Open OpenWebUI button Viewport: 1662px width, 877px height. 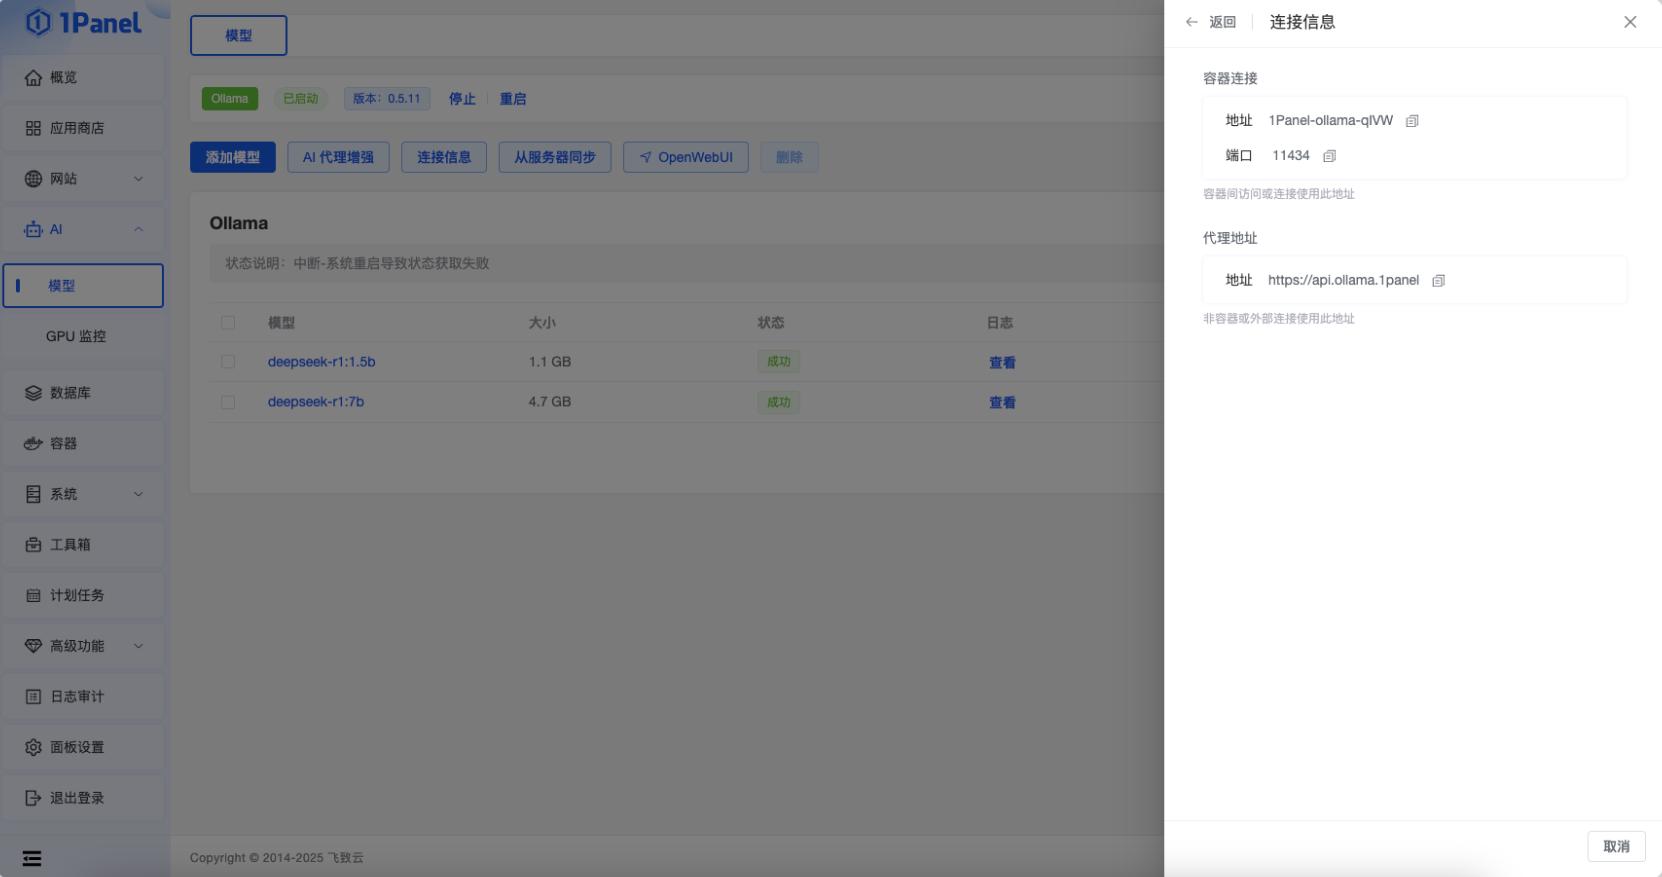pos(686,157)
